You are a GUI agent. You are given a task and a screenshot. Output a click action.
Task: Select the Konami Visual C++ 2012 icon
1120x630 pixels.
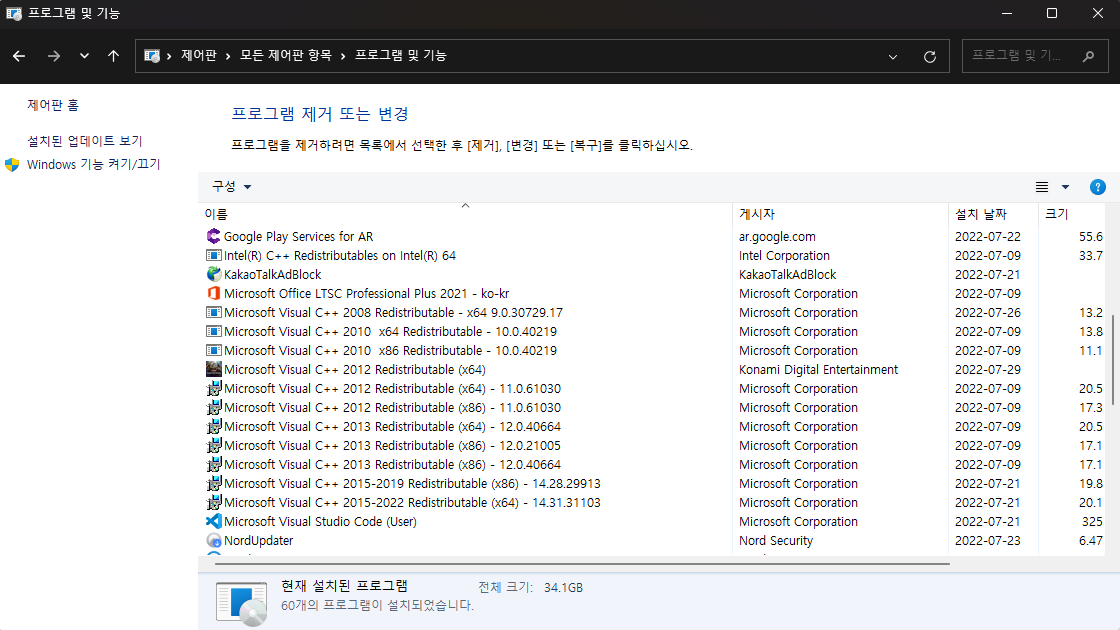[x=214, y=369]
